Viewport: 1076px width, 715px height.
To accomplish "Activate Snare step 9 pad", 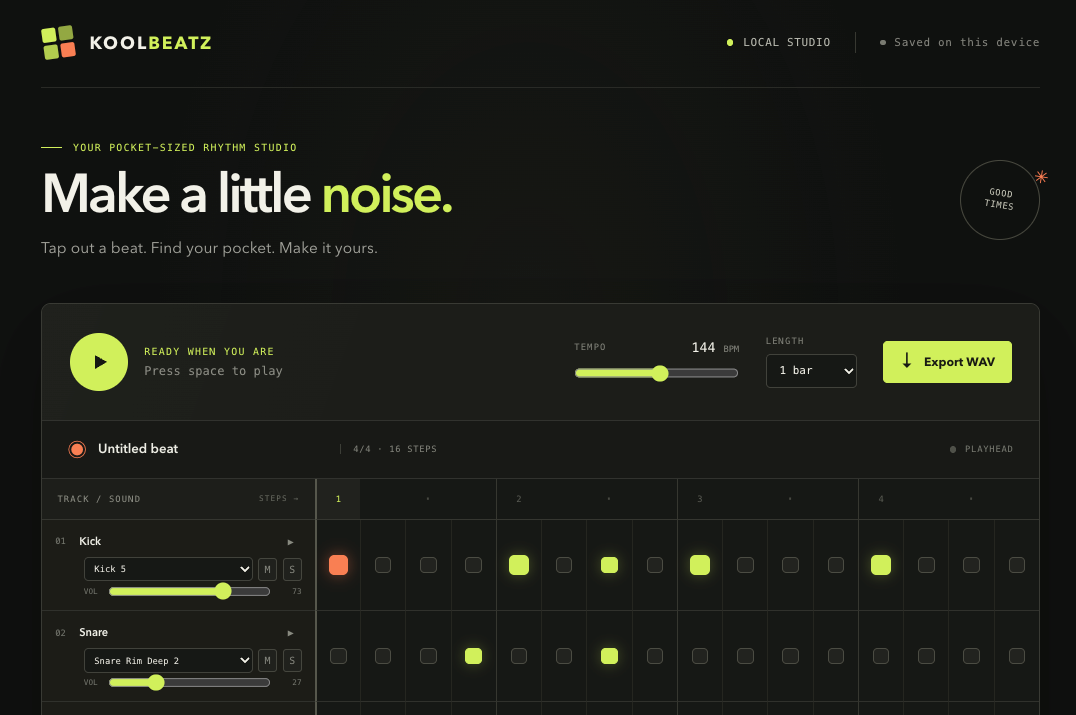I will (x=700, y=657).
